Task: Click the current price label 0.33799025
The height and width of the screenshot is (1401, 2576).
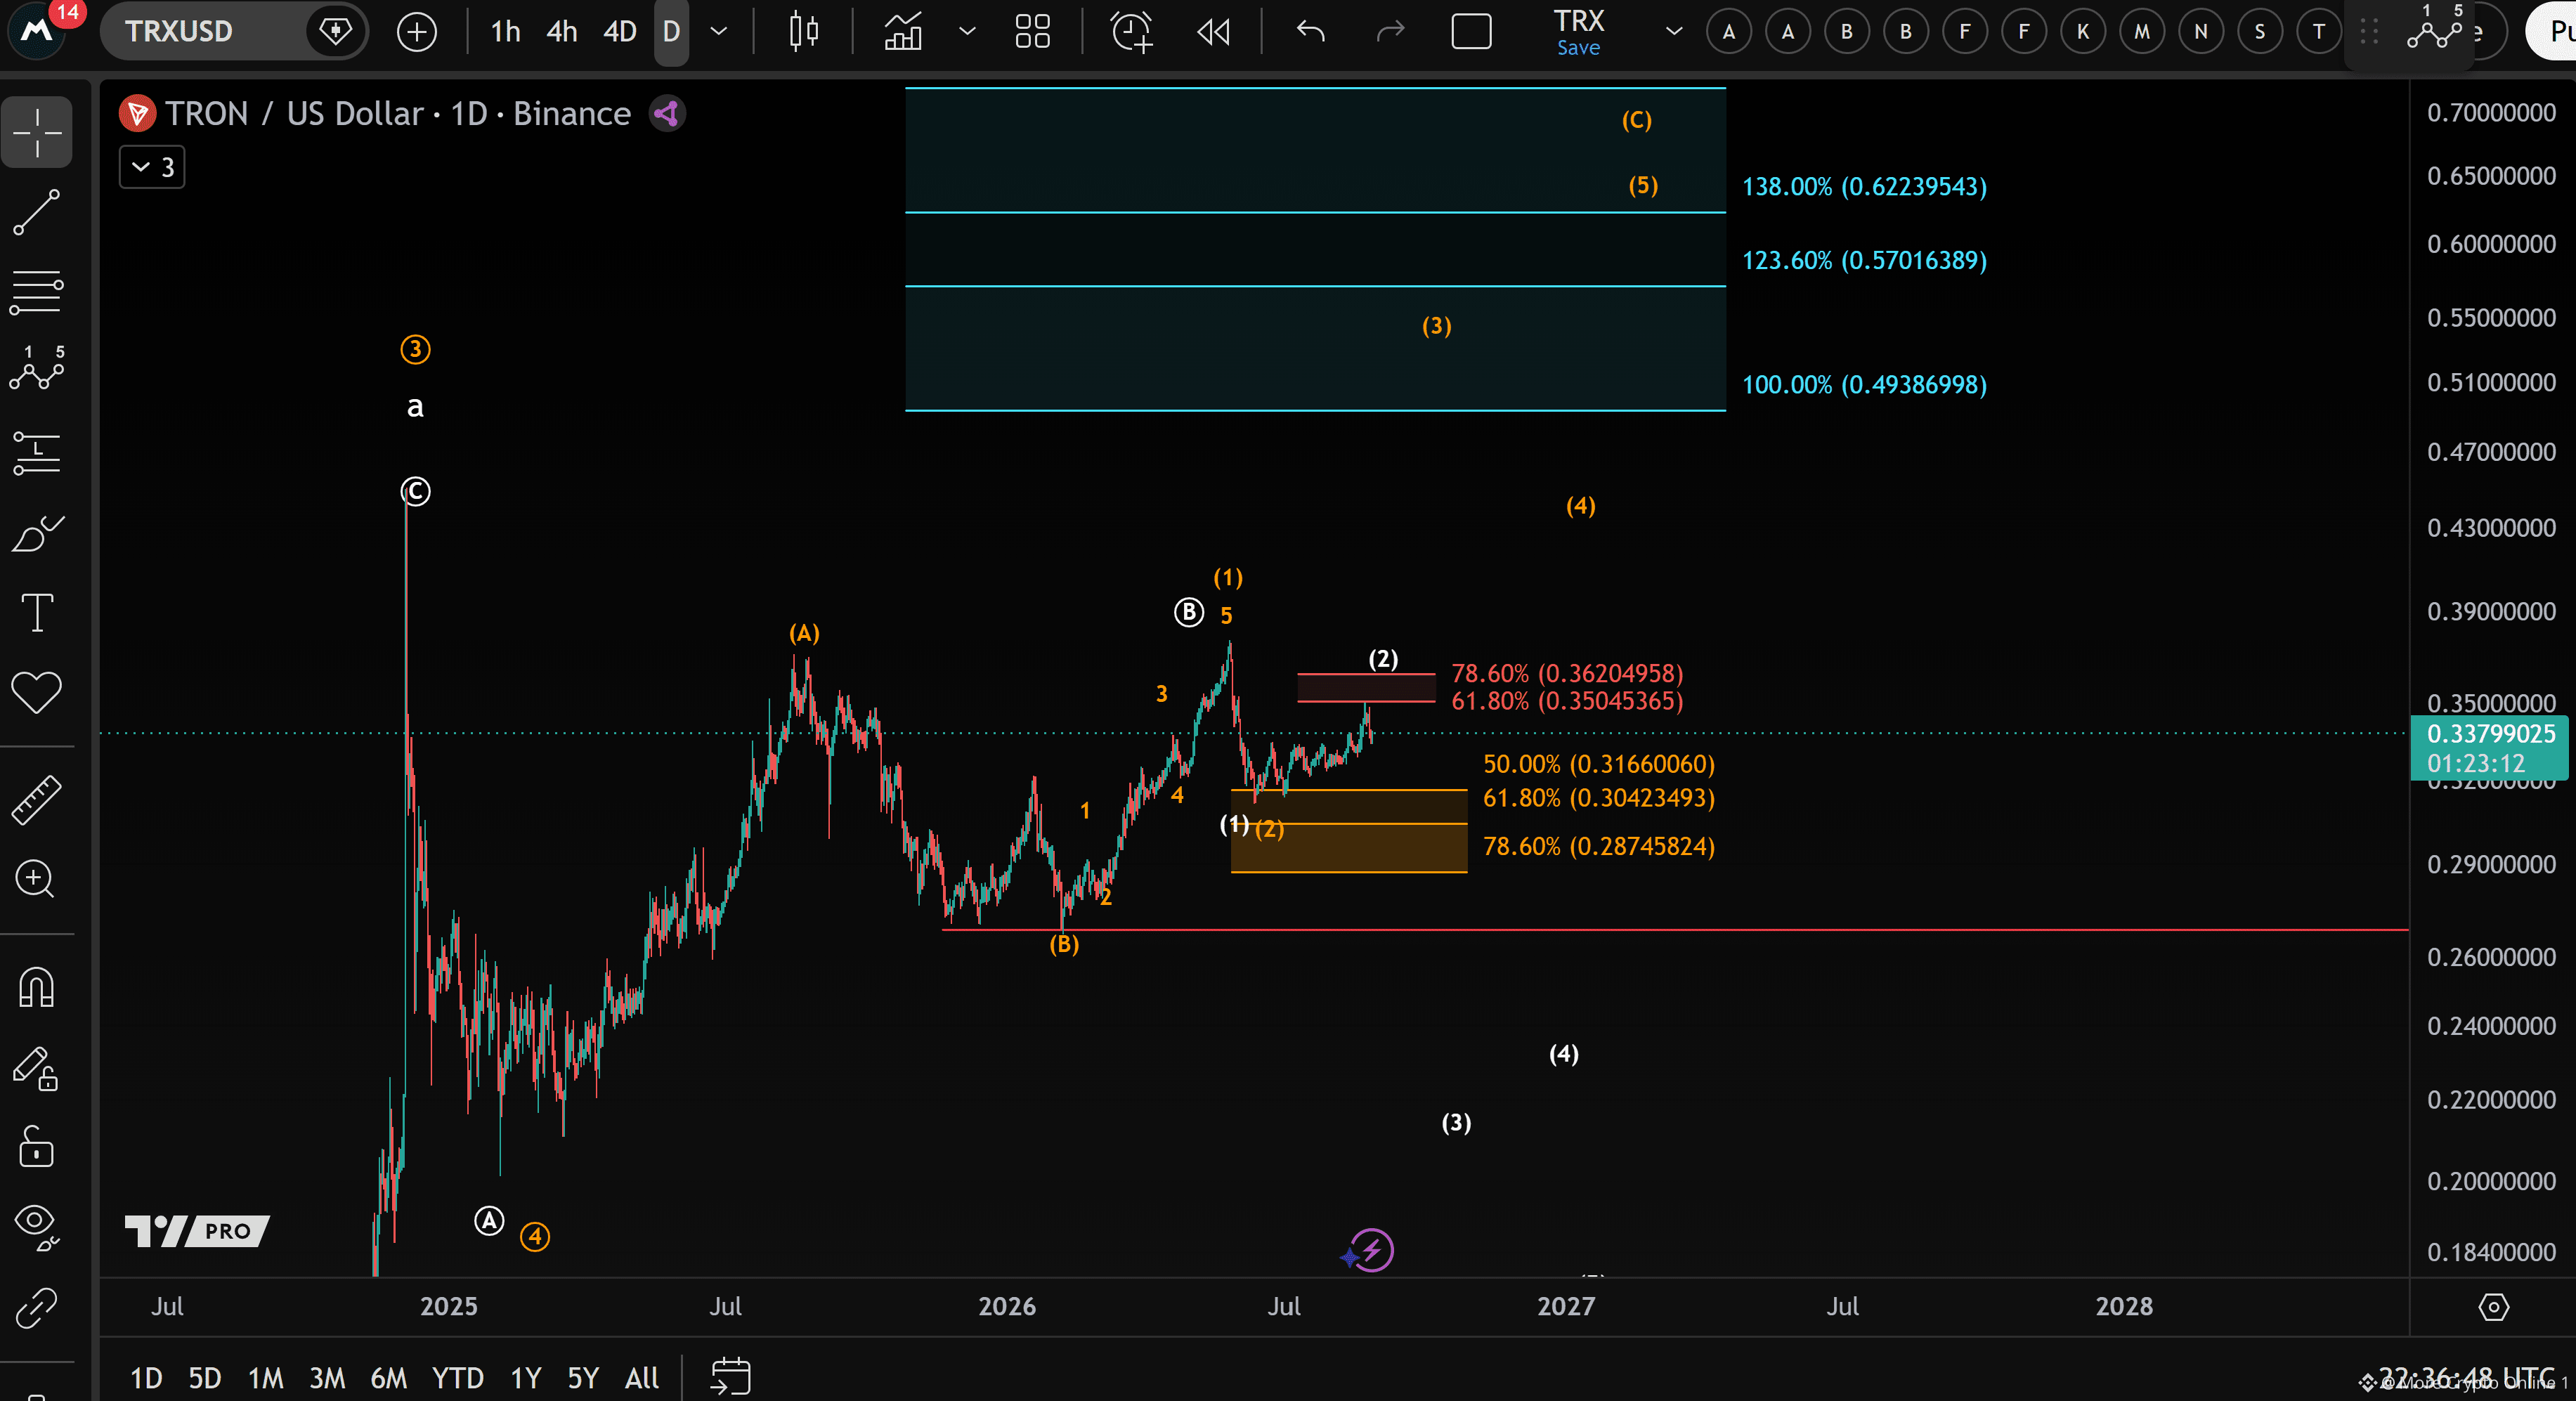Action: point(2491,734)
